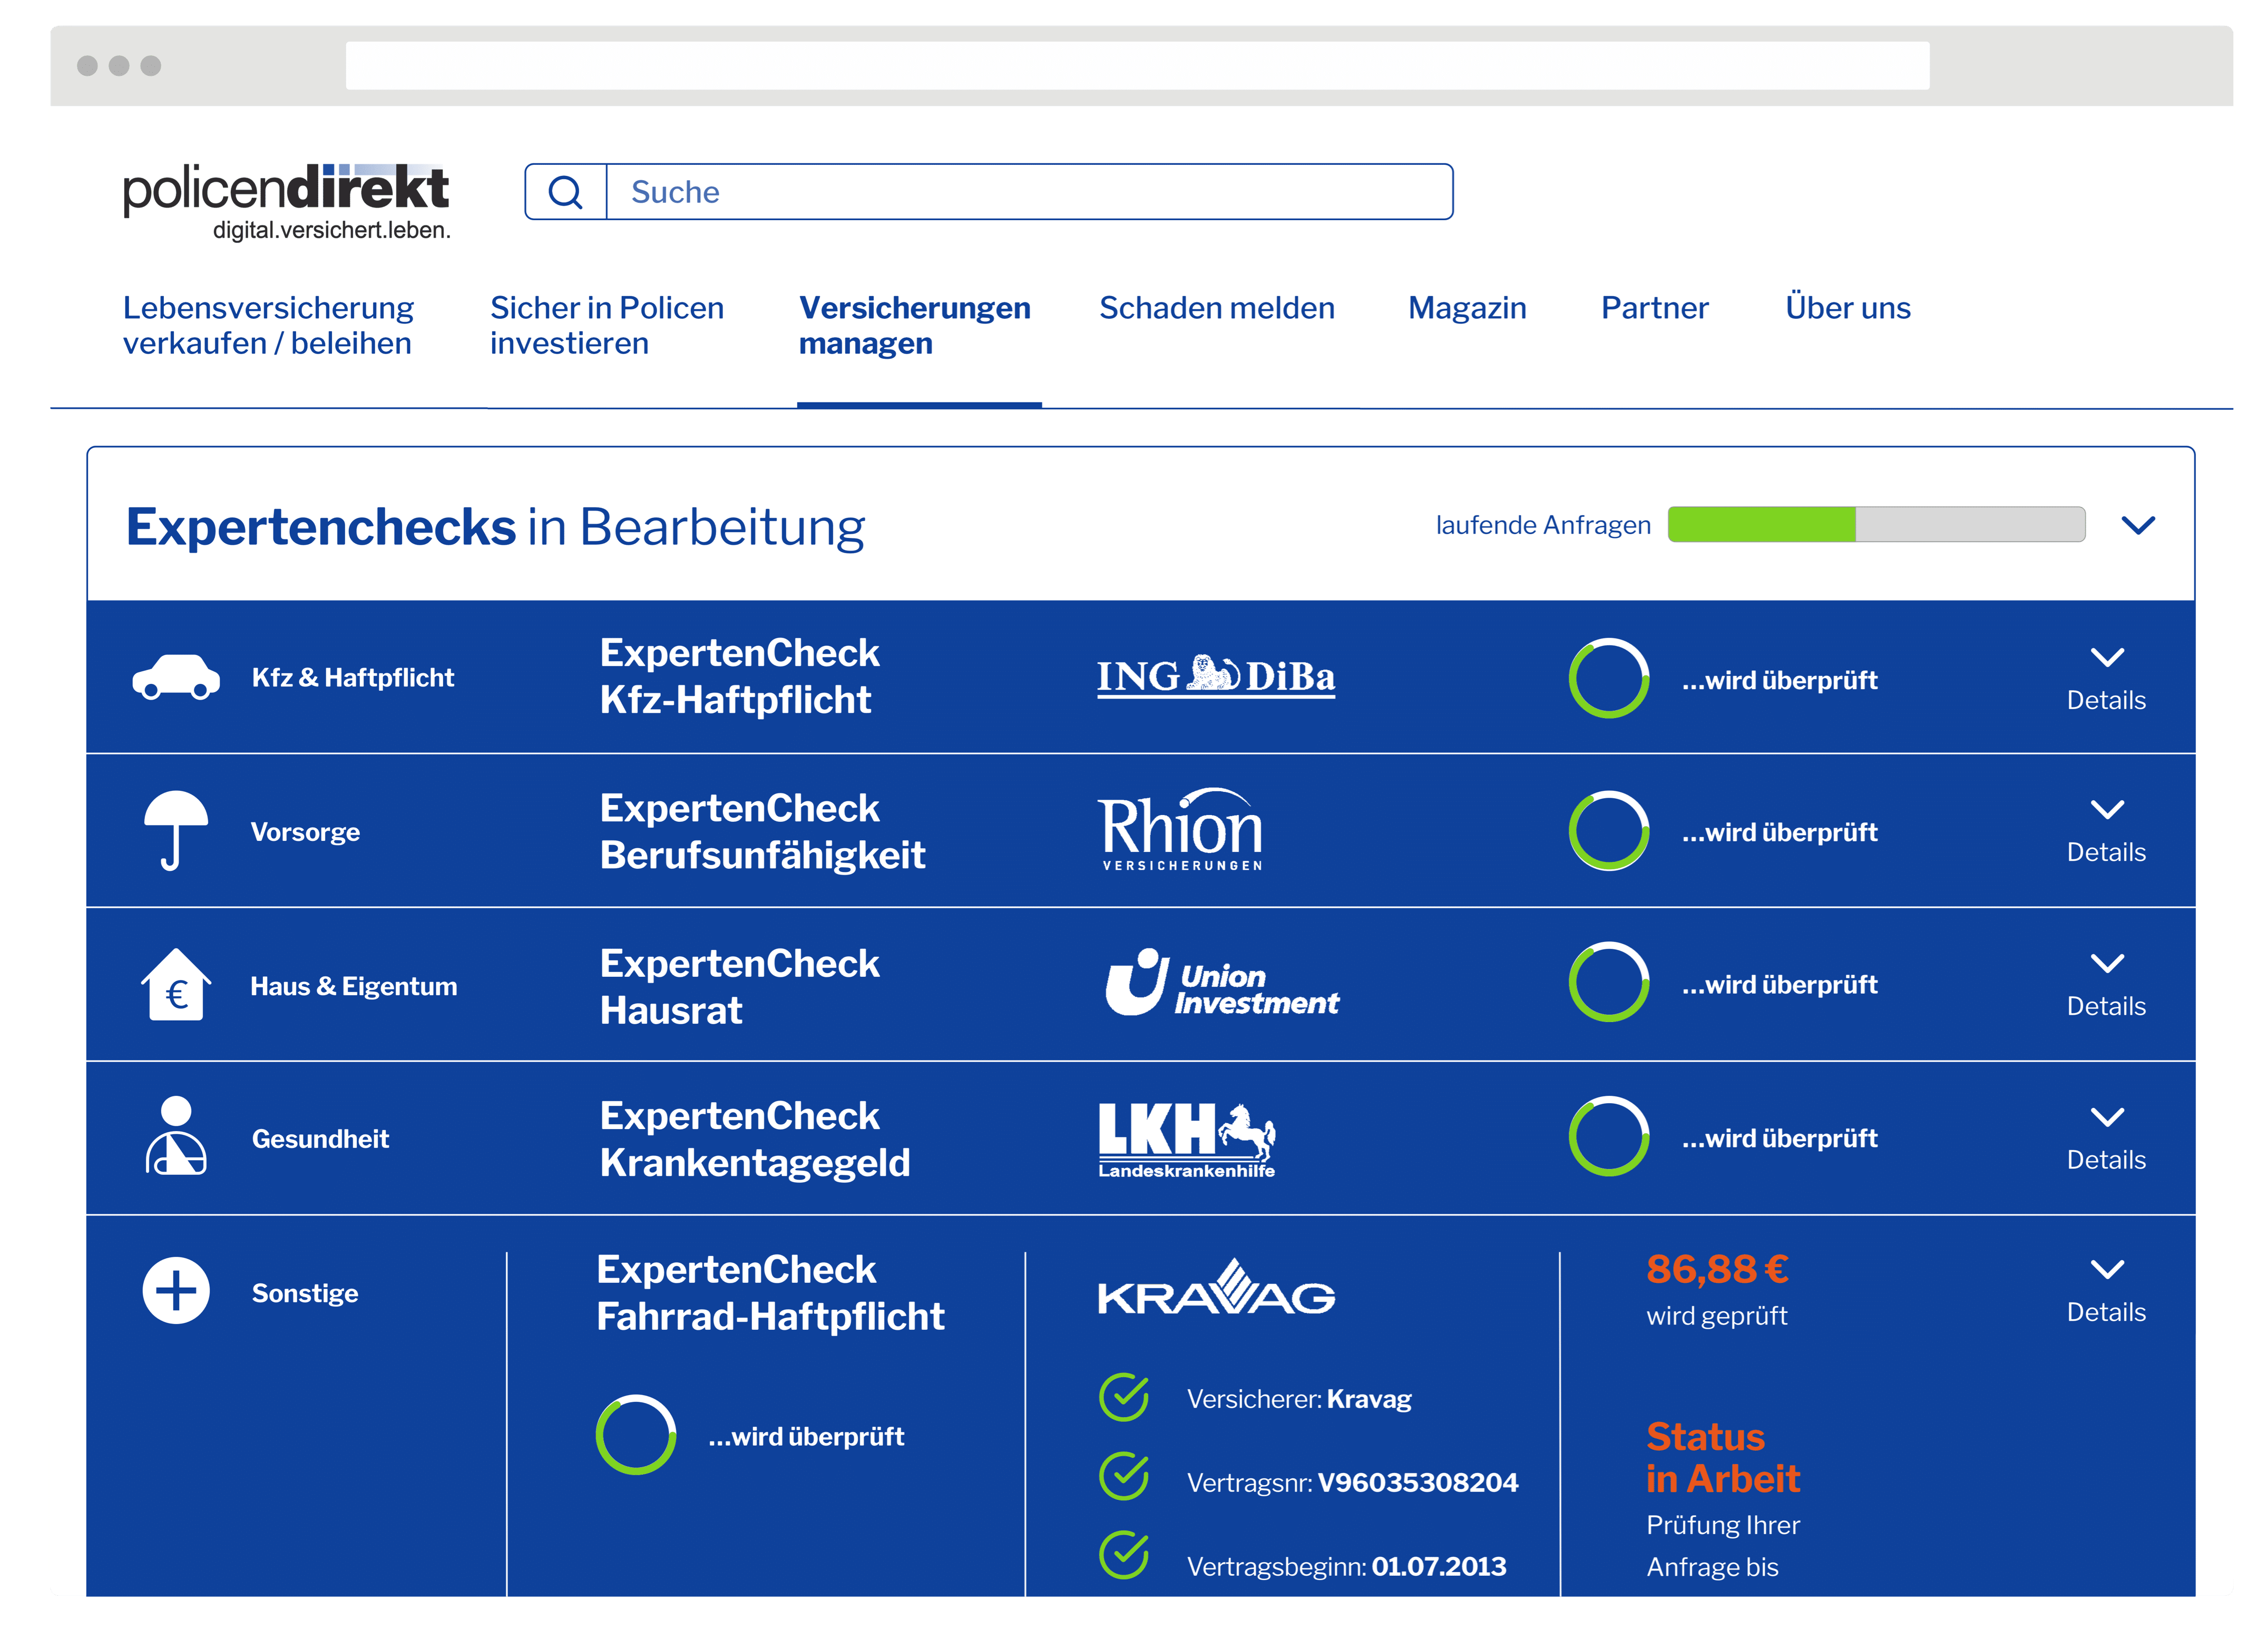Click progress circle in Krankentagegeld row
Image resolution: width=2268 pixels, height=1629 pixels.
[1609, 1136]
